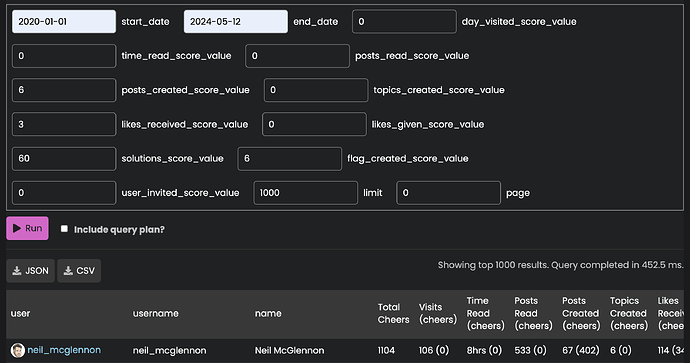Click the Posts Created cell 67 (402)

581,351
